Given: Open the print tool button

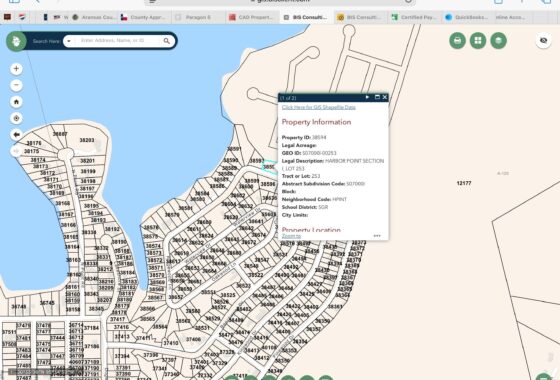Looking at the screenshot, I should pos(458,40).
